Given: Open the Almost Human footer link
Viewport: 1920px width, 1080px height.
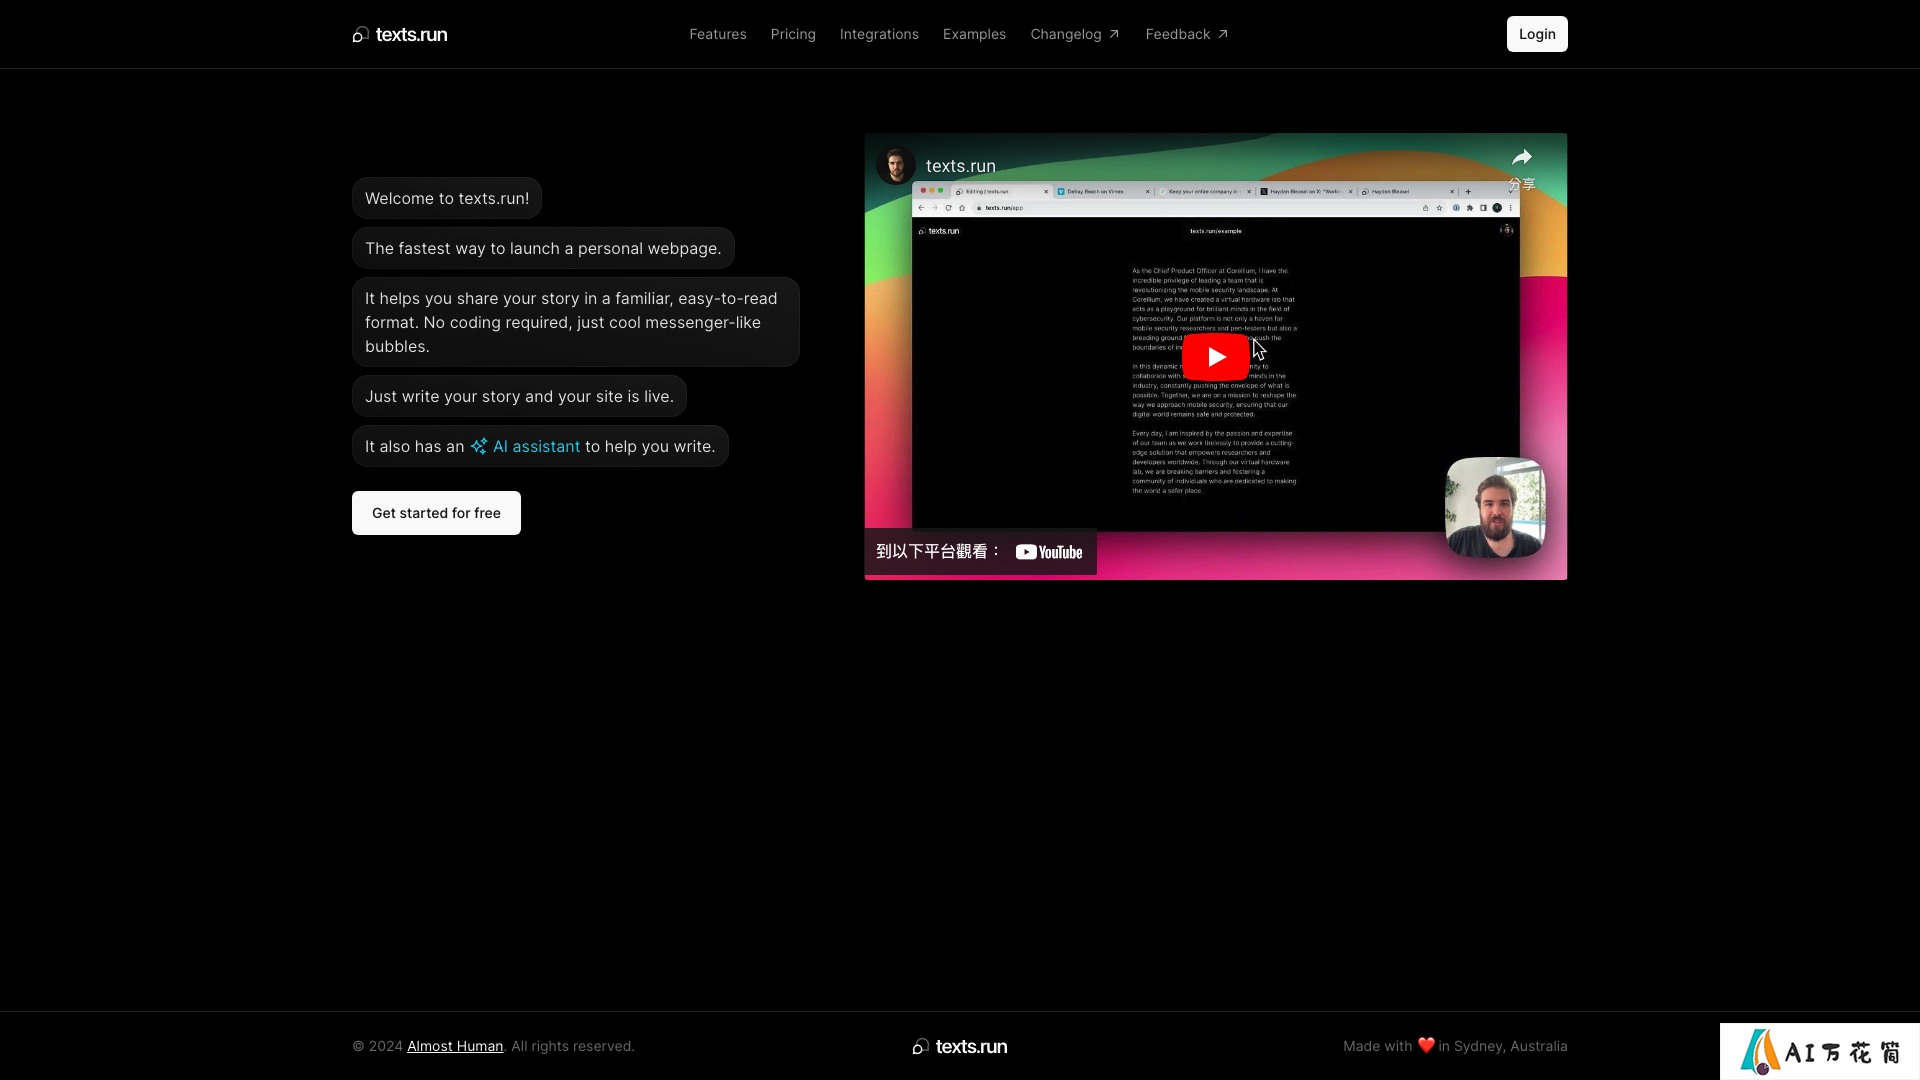Looking at the screenshot, I should (455, 1046).
